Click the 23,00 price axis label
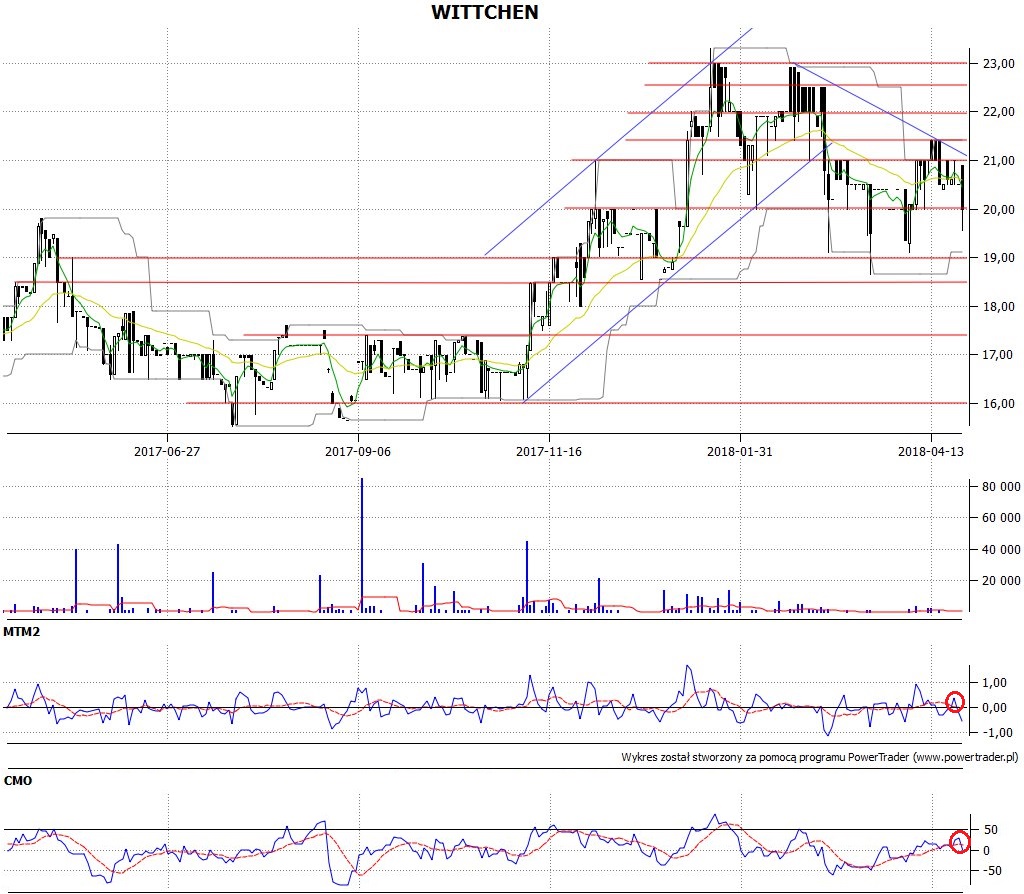Viewport: 1024px width, 894px height. pyautogui.click(x=999, y=63)
